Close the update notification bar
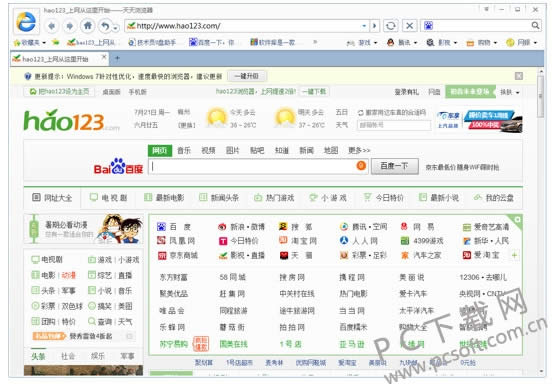Image resolution: width=560 pixels, height=386 pixels. [519, 76]
